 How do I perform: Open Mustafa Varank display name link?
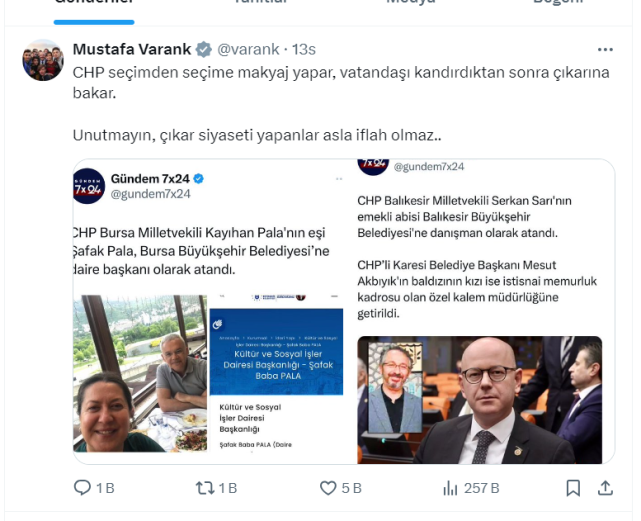tap(132, 49)
